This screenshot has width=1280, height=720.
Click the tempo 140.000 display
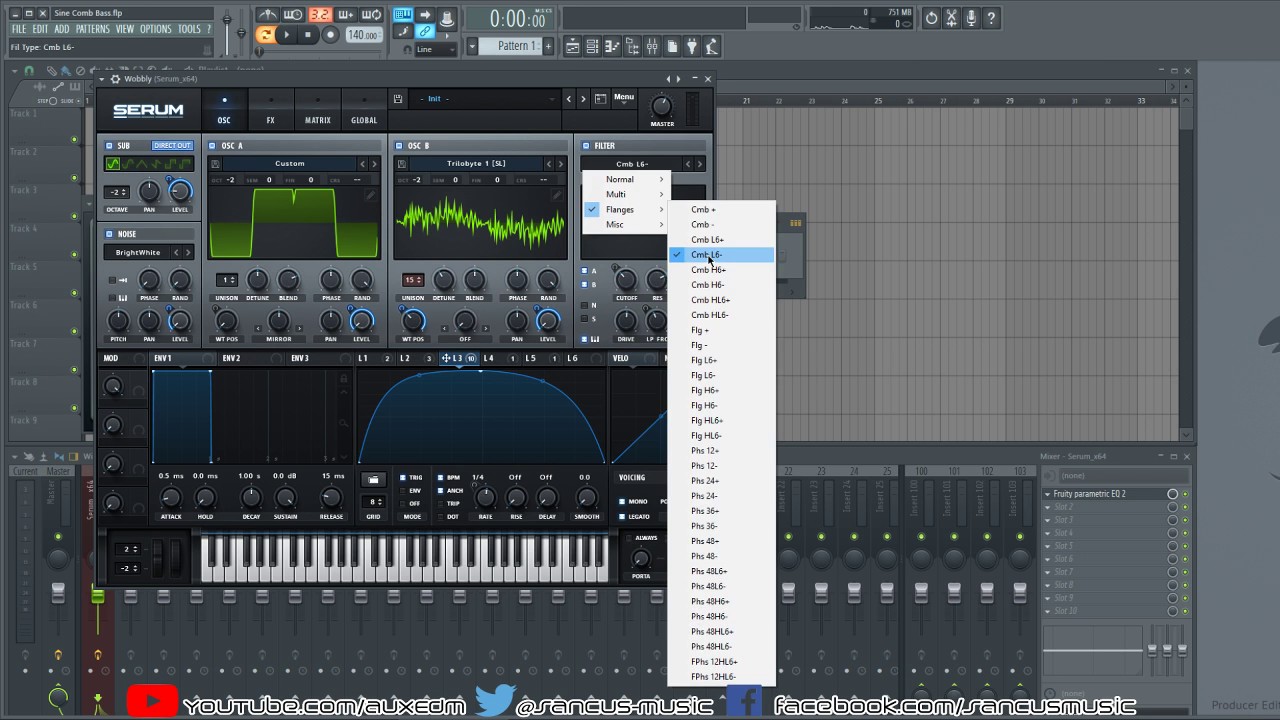coord(362,35)
